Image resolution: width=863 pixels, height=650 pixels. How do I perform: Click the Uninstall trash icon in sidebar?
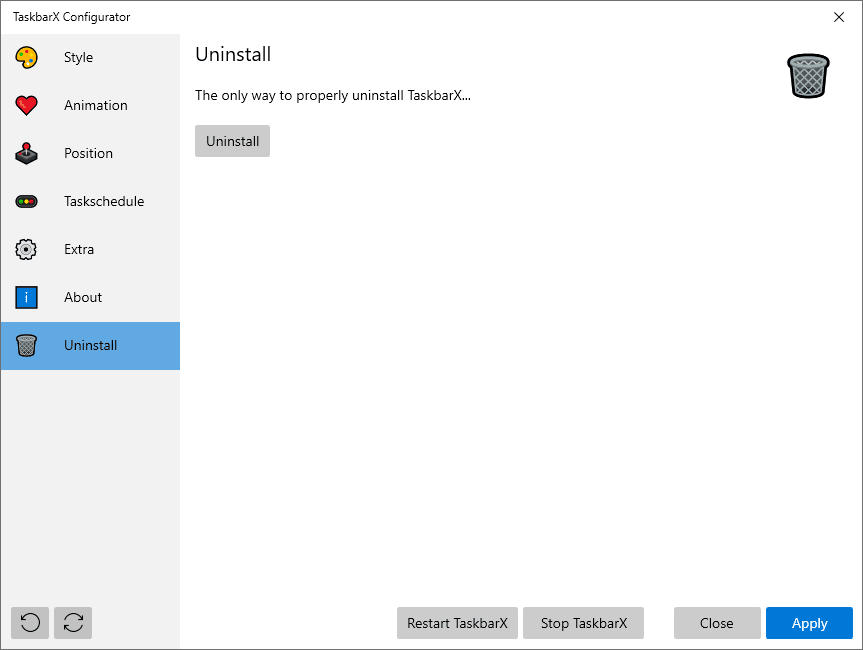pos(26,346)
